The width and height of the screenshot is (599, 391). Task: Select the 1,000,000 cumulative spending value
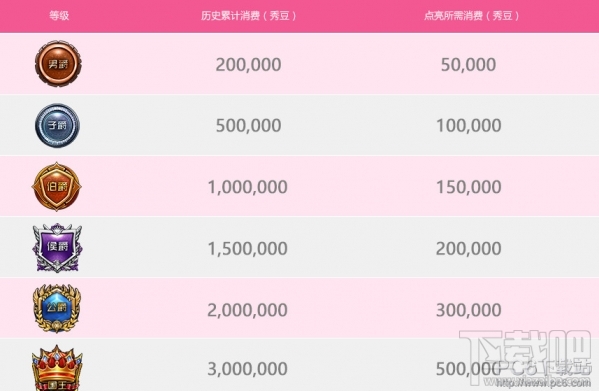(x=248, y=187)
